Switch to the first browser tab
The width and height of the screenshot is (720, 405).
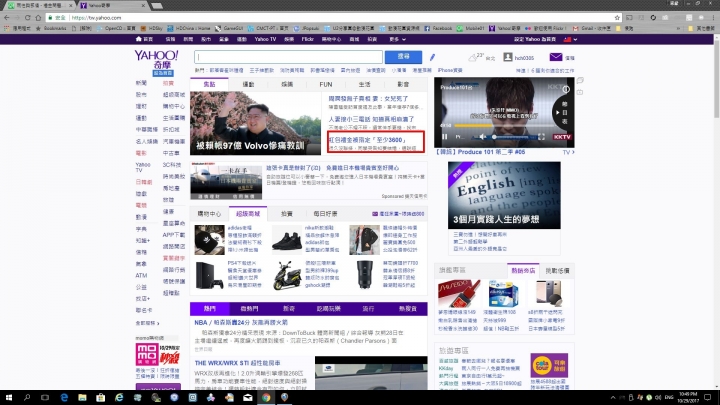pos(39,6)
